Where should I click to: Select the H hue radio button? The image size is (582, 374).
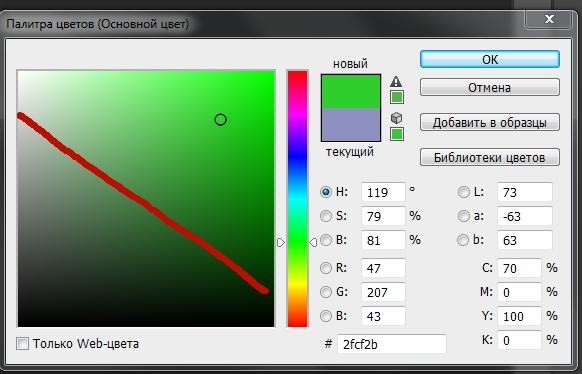click(x=326, y=192)
